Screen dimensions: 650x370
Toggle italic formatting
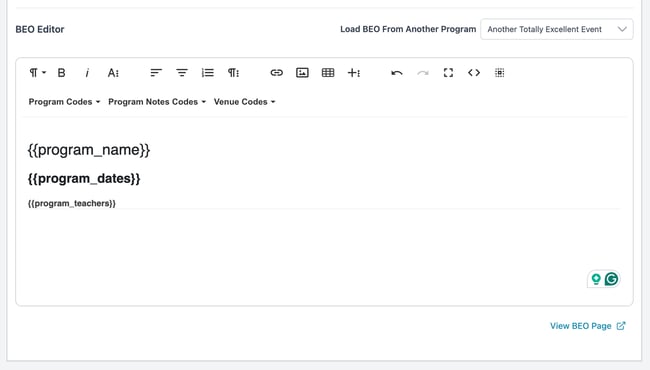coord(87,73)
